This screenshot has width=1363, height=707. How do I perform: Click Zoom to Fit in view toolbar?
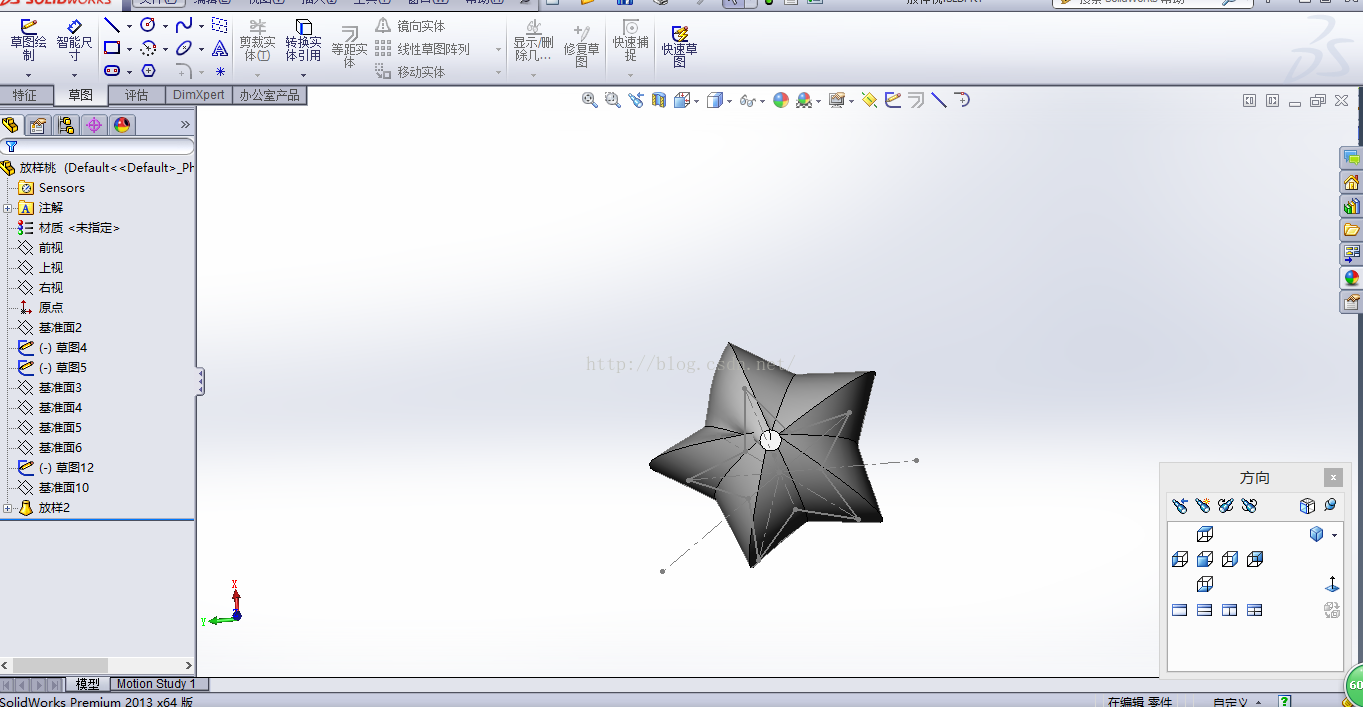point(590,100)
